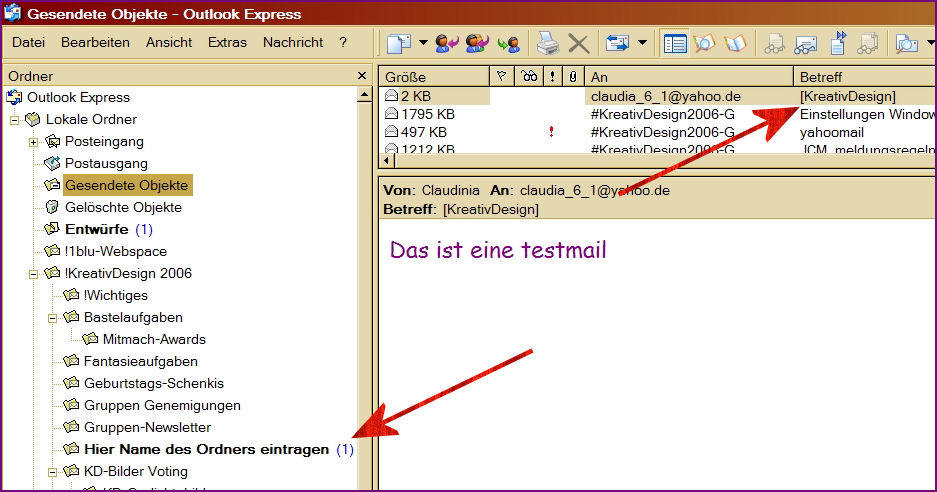Click the Entwürfe drafts folder icon
937x492 pixels.
53,229
